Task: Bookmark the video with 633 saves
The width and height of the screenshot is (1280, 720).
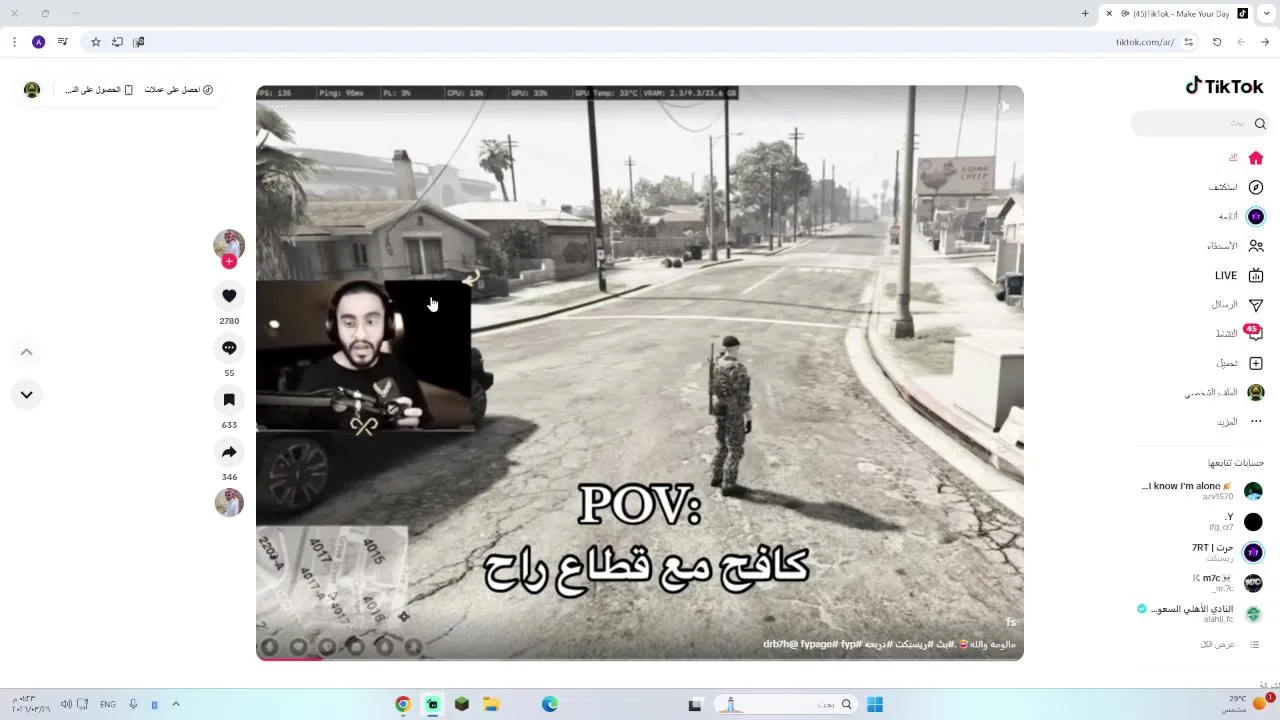Action: pos(229,400)
